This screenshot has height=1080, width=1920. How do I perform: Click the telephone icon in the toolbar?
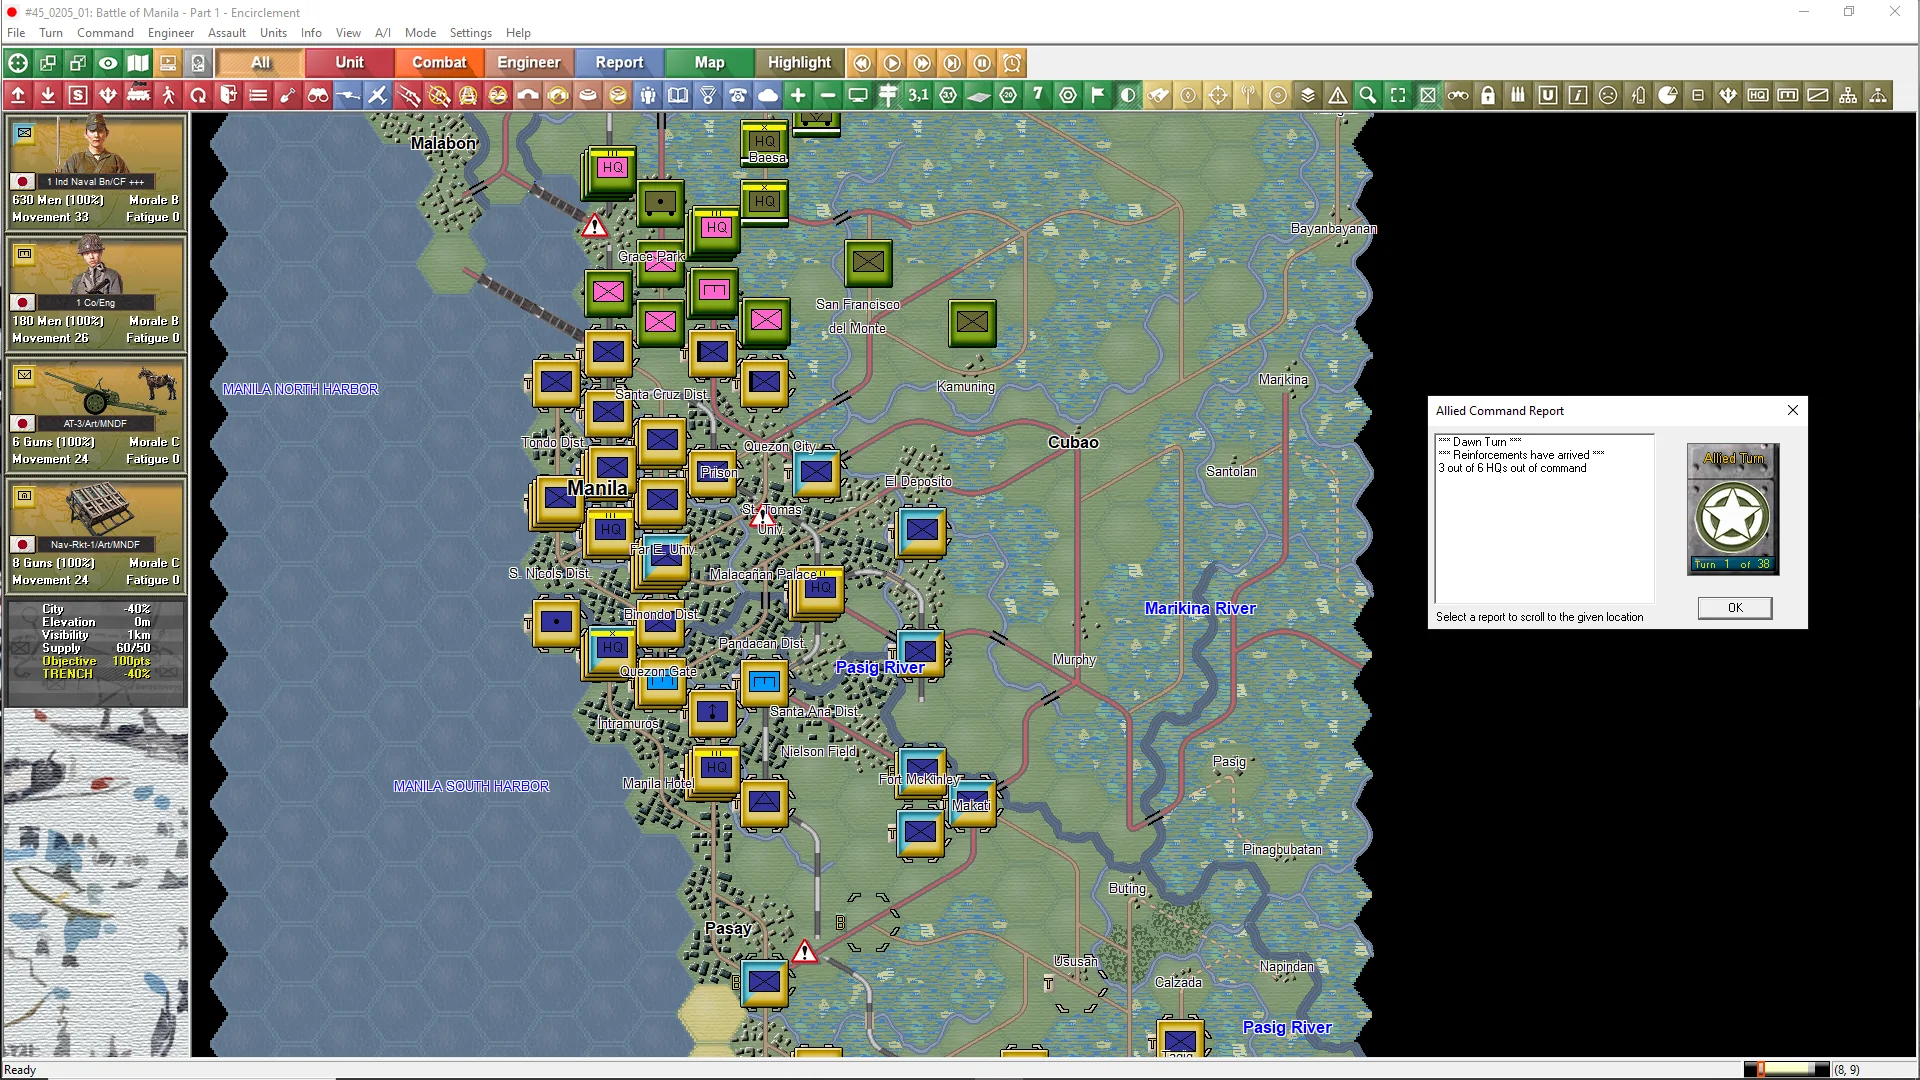tap(738, 96)
